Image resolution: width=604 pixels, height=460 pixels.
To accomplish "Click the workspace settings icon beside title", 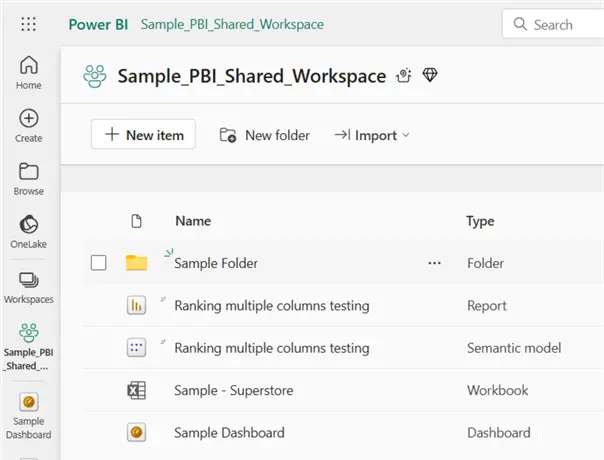I will [x=405, y=76].
